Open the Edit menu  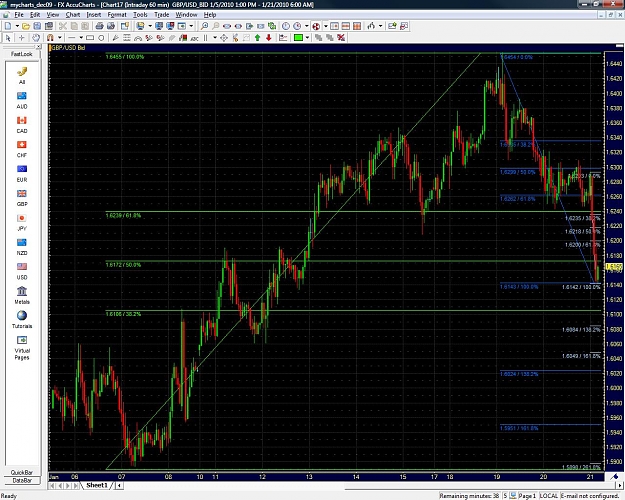coord(35,15)
